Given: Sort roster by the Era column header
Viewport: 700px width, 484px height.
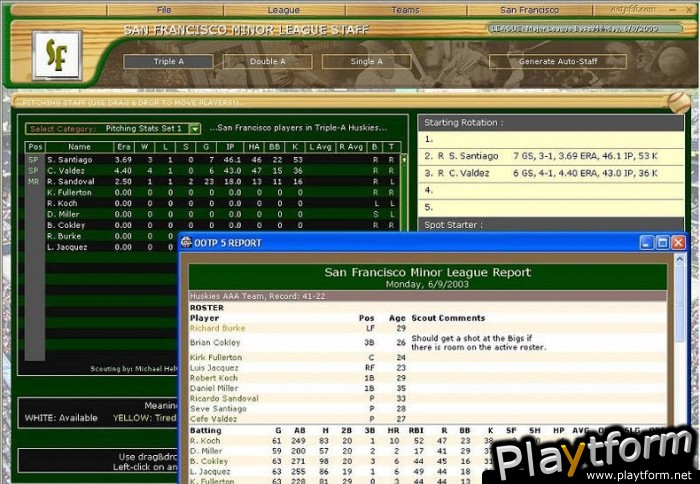Looking at the screenshot, I should coord(124,147).
